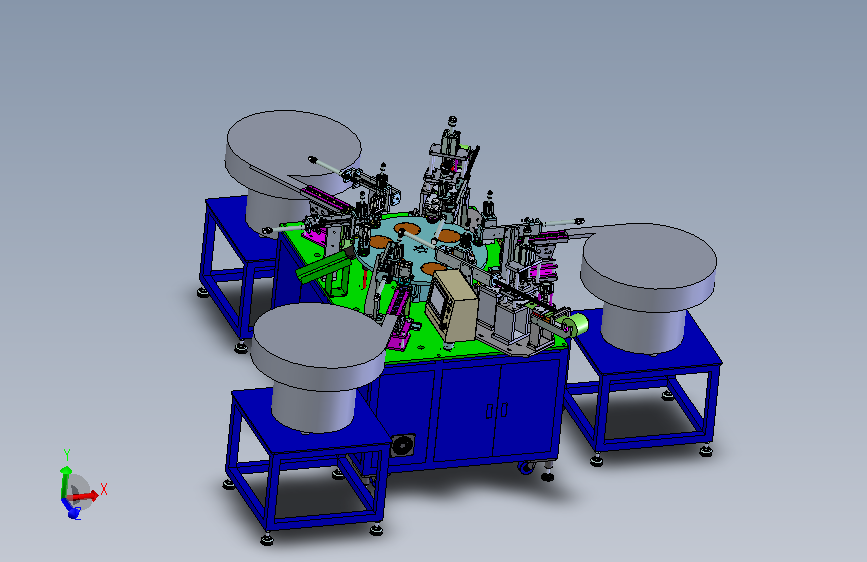867x562 pixels.
Task: Select the right cabinet door handle
Action: [504, 409]
